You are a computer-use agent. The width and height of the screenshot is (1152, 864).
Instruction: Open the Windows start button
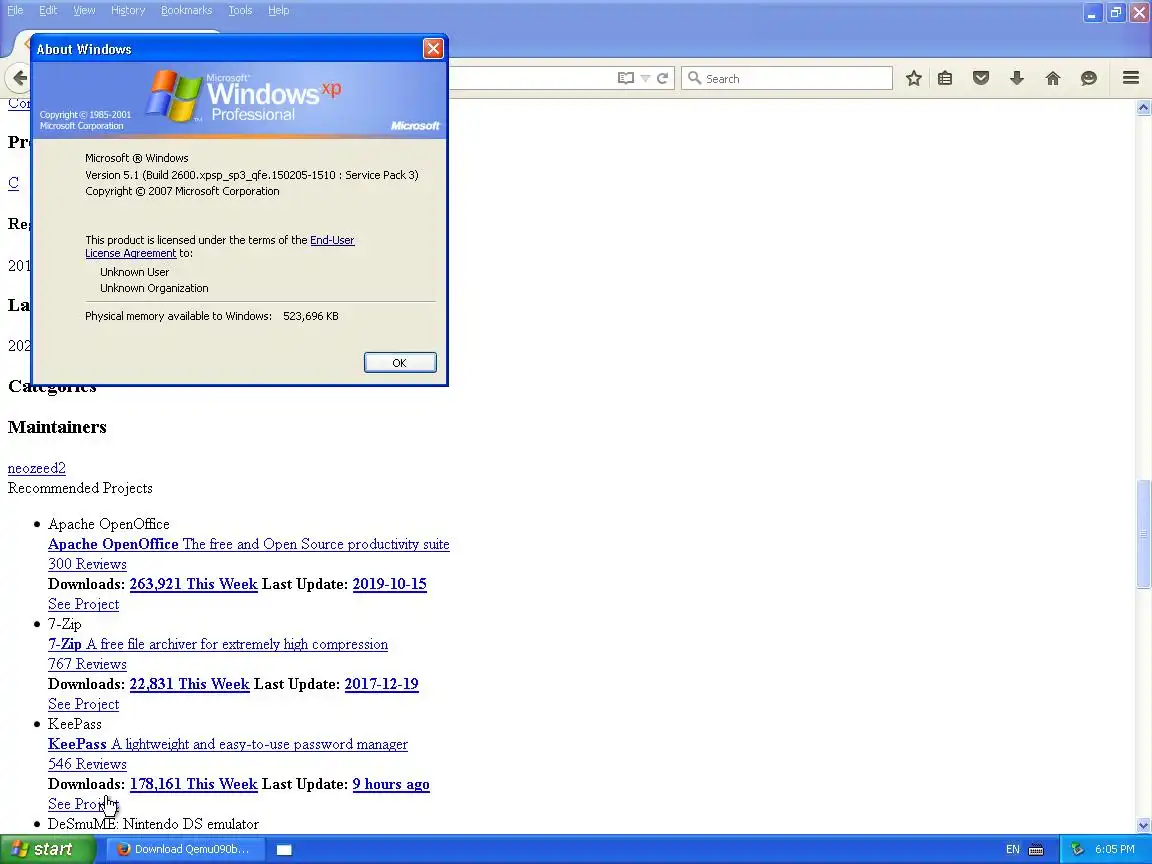47,849
